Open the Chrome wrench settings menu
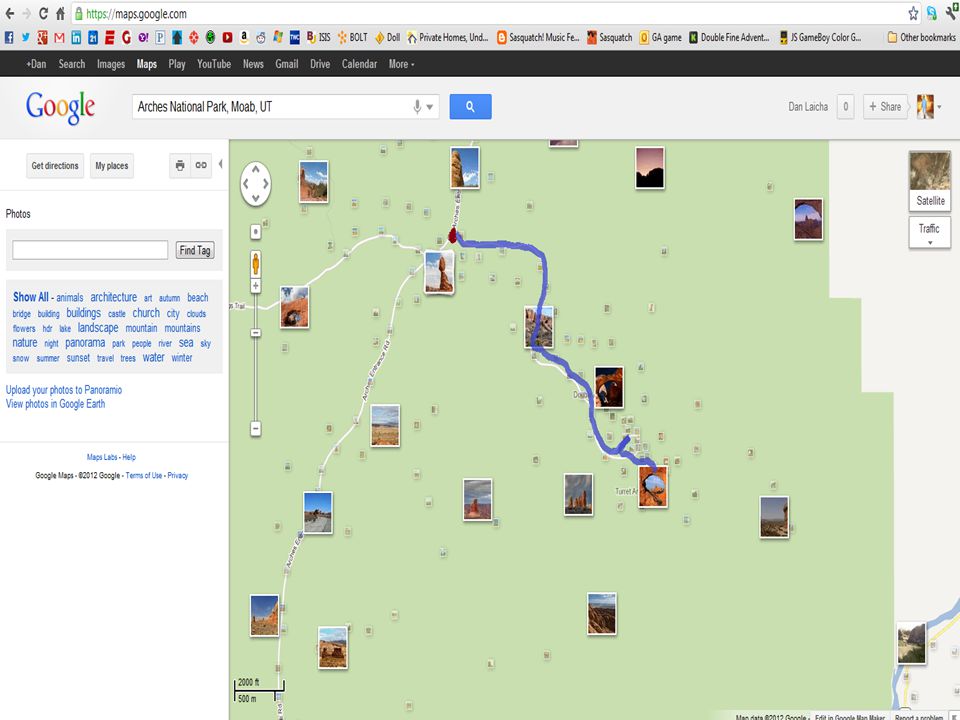 pos(952,13)
